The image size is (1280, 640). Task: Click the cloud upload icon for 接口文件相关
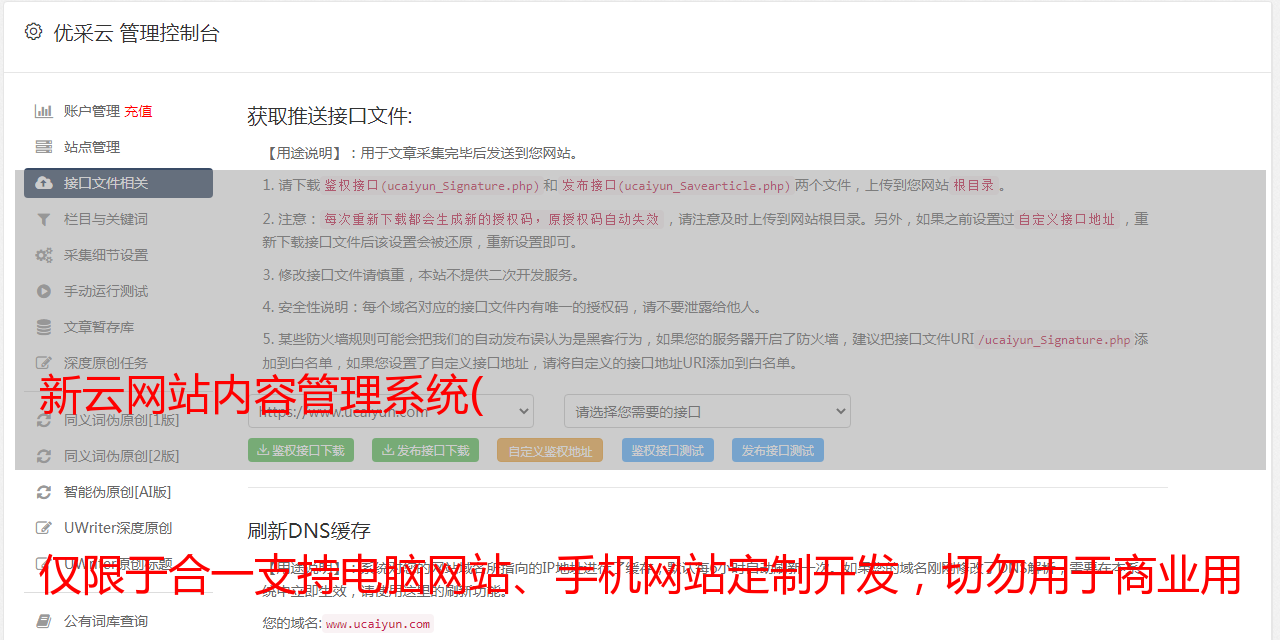click(x=44, y=183)
